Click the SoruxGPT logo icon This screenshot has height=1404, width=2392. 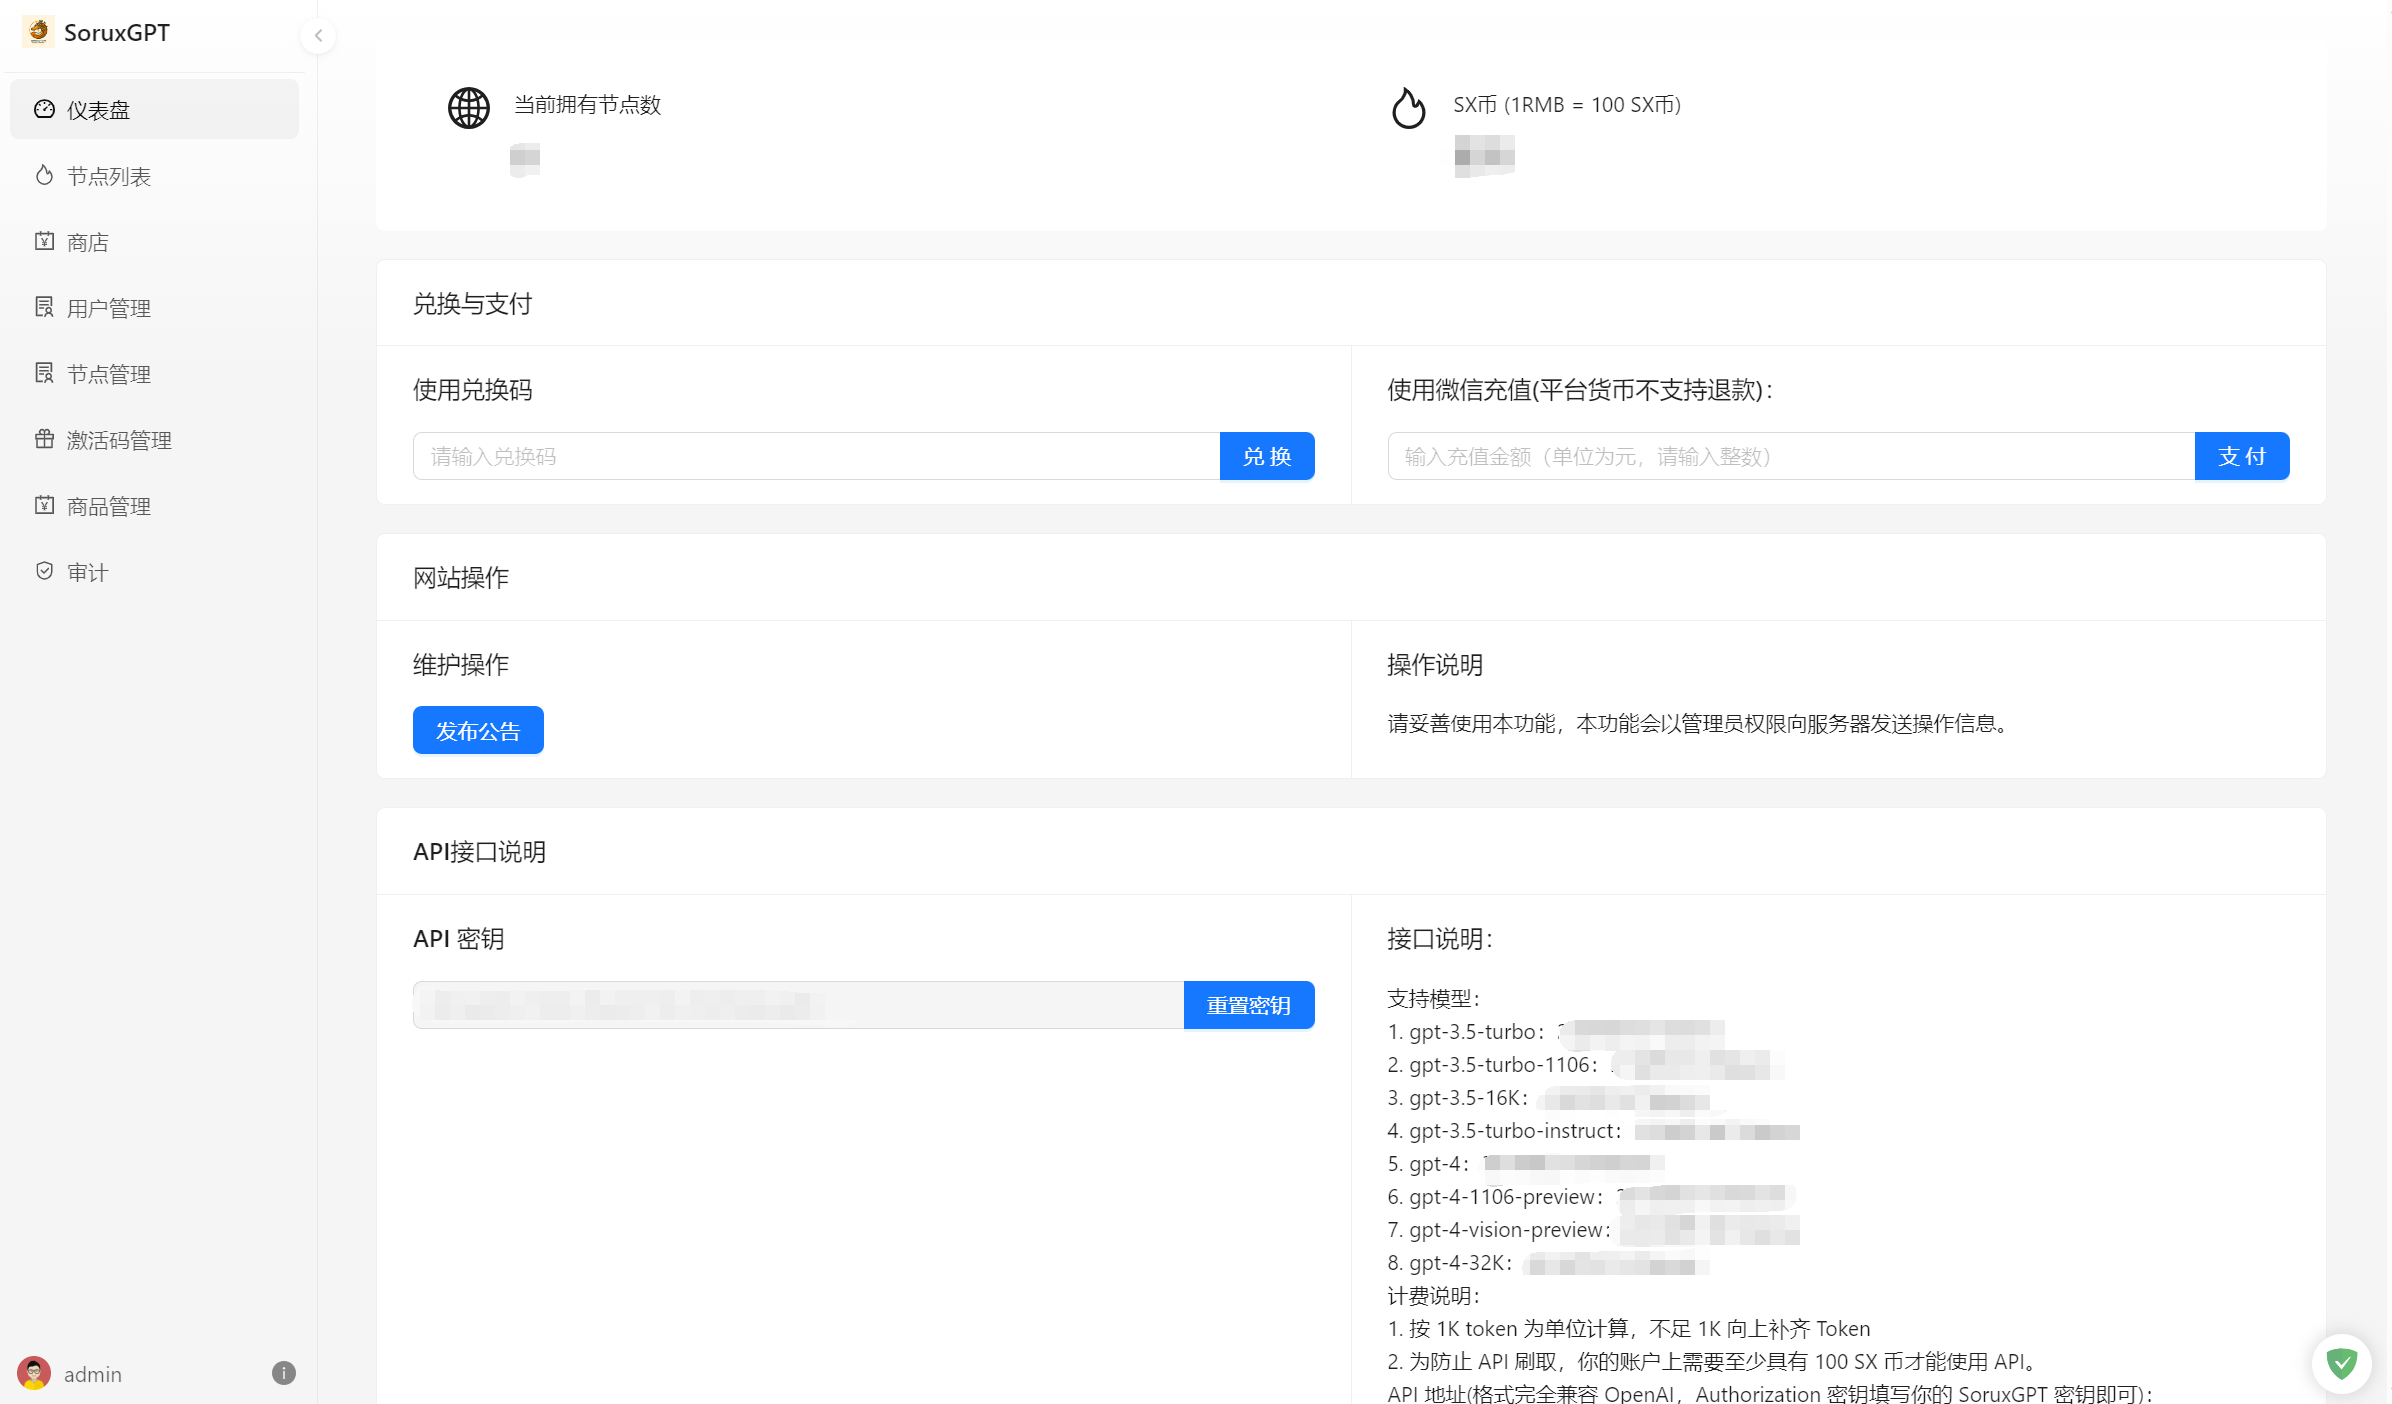[x=39, y=32]
